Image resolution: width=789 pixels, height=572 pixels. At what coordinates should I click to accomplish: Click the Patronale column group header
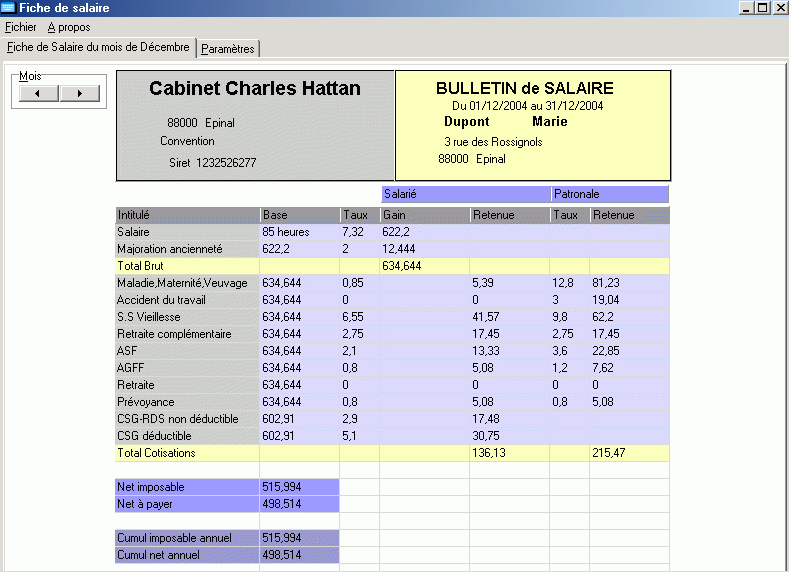(610, 194)
